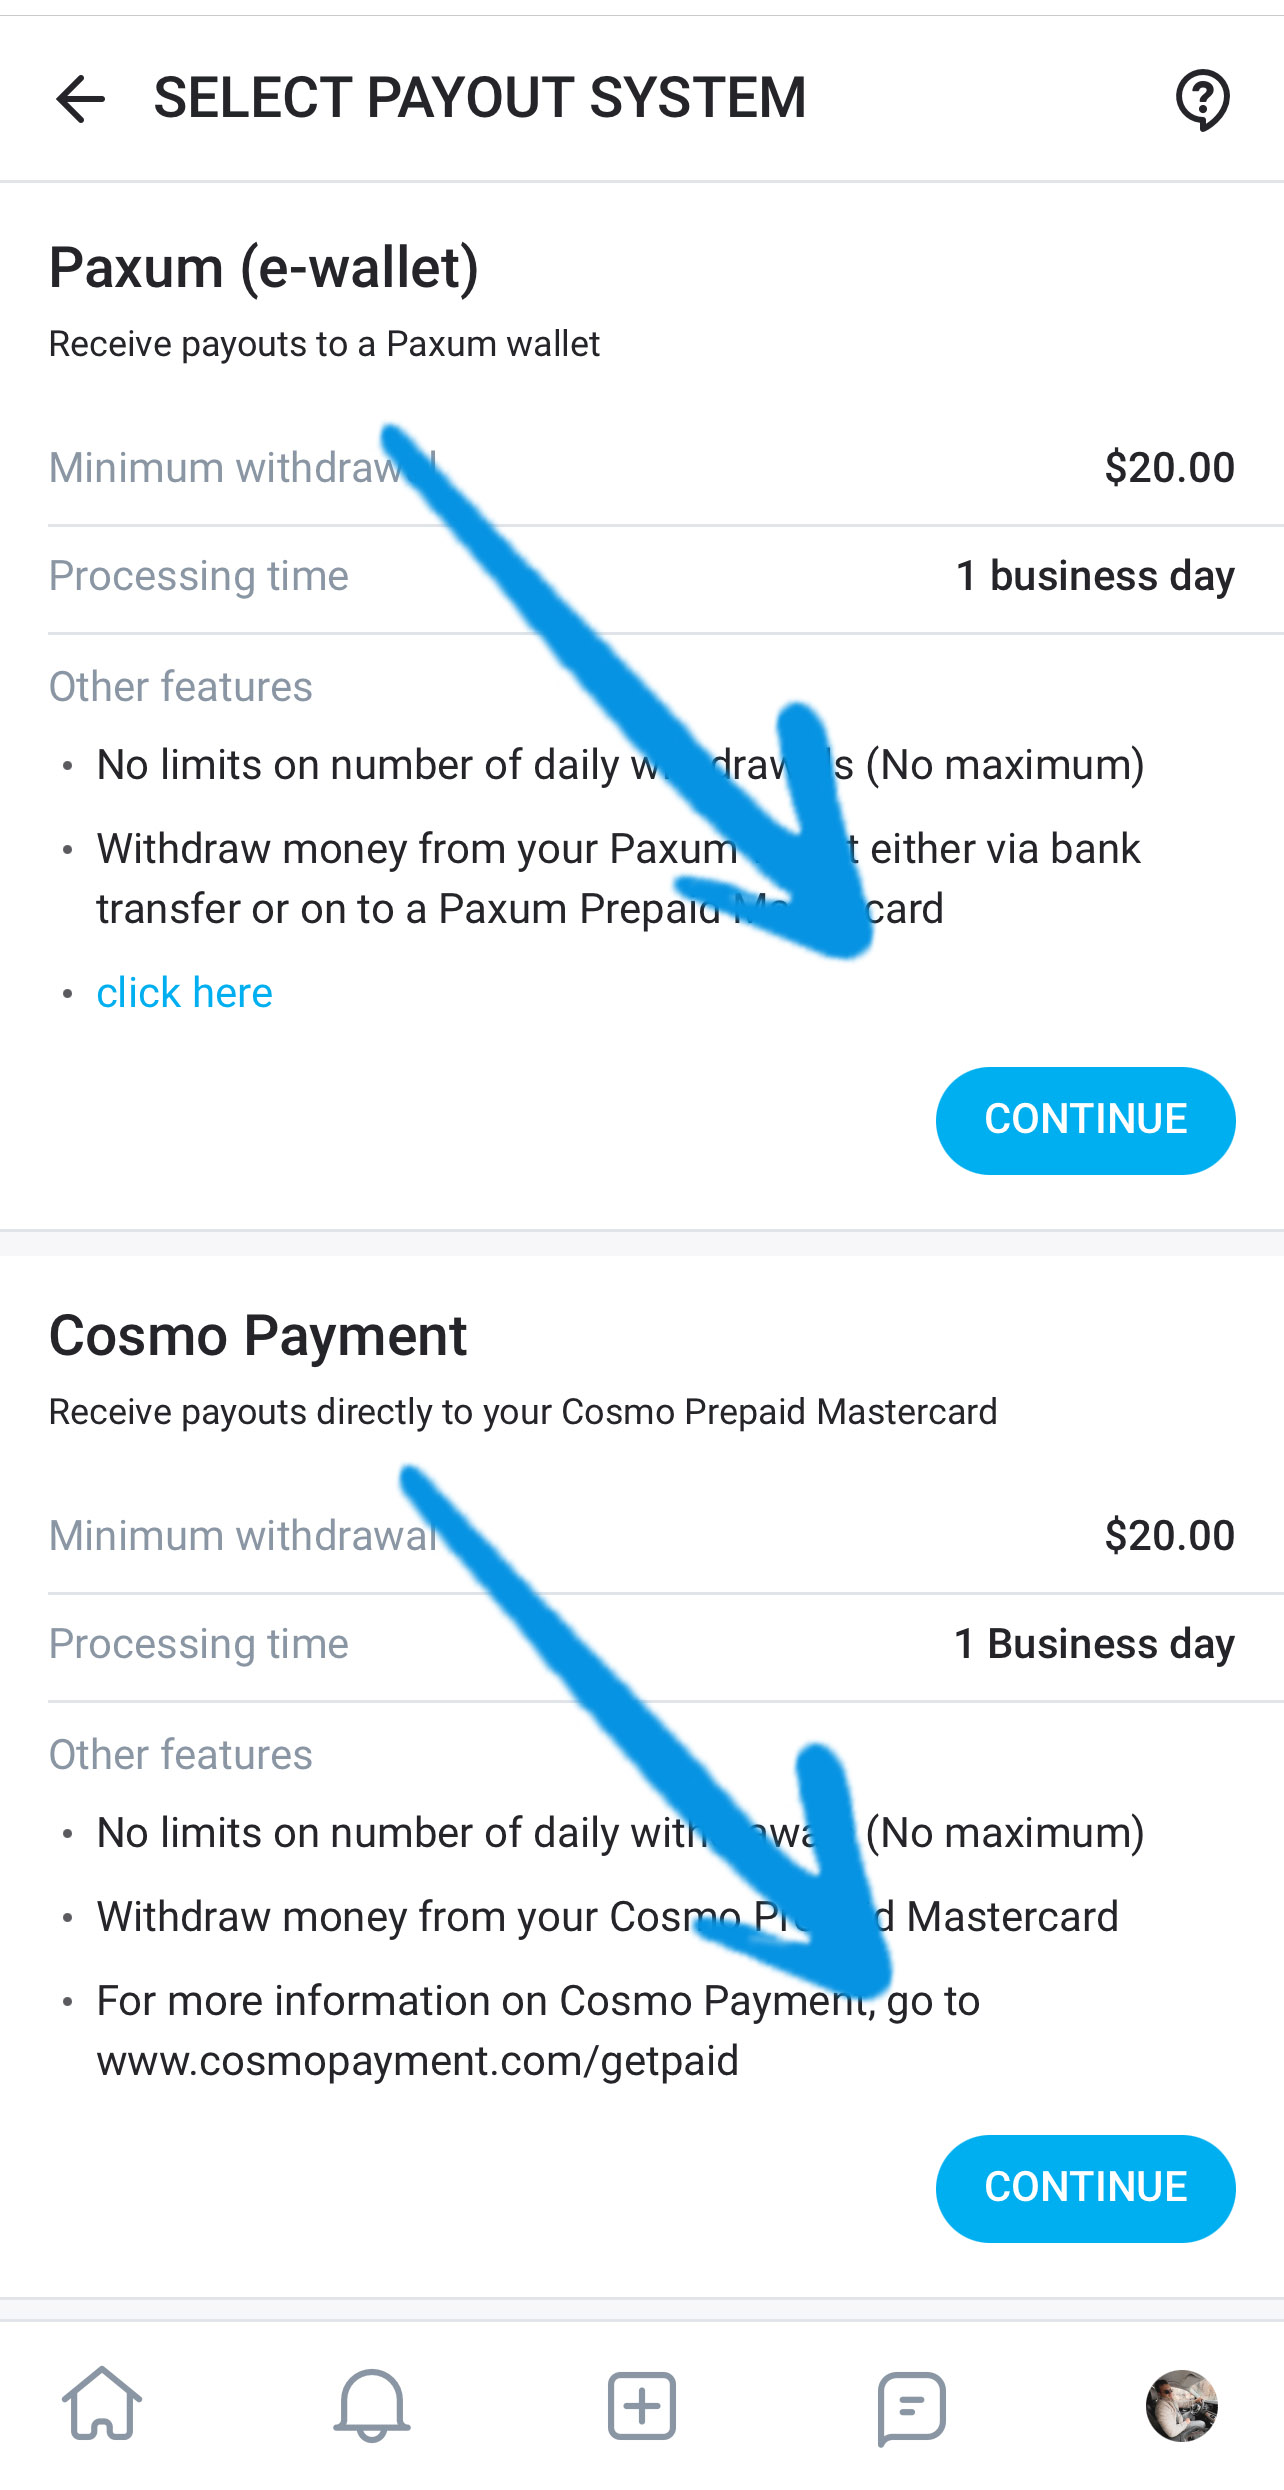Click the Paxum wallet description text
The width and height of the screenshot is (1284, 2490).
coord(324,343)
